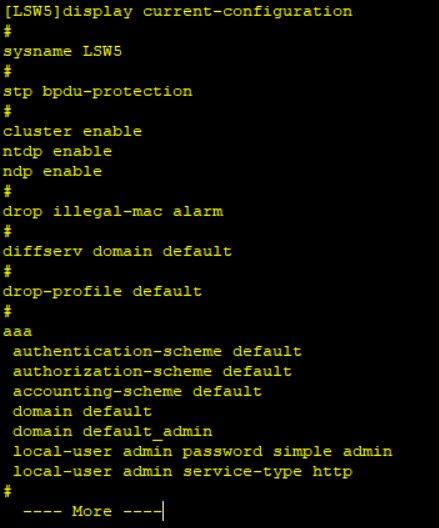
Task: Click the 'domain default_admin' line
Action: tap(113, 432)
